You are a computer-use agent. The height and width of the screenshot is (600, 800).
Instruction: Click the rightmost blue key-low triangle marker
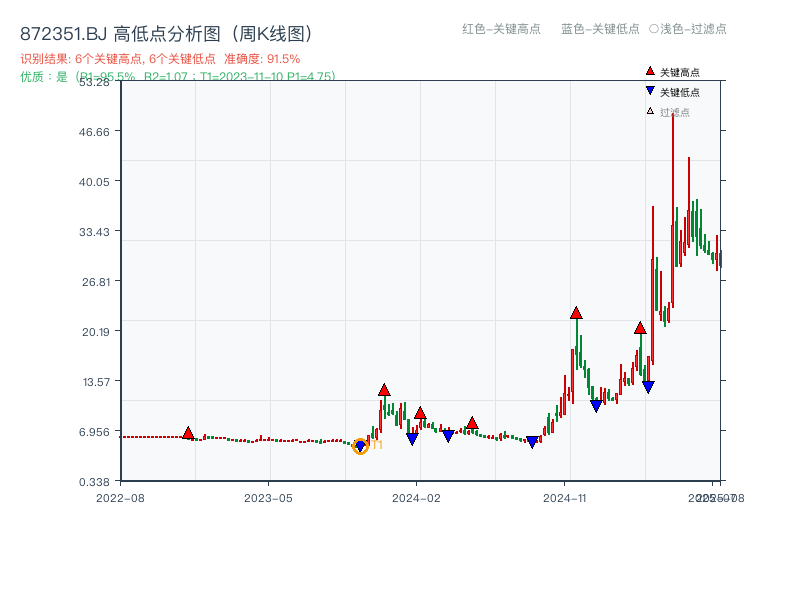tap(650, 386)
